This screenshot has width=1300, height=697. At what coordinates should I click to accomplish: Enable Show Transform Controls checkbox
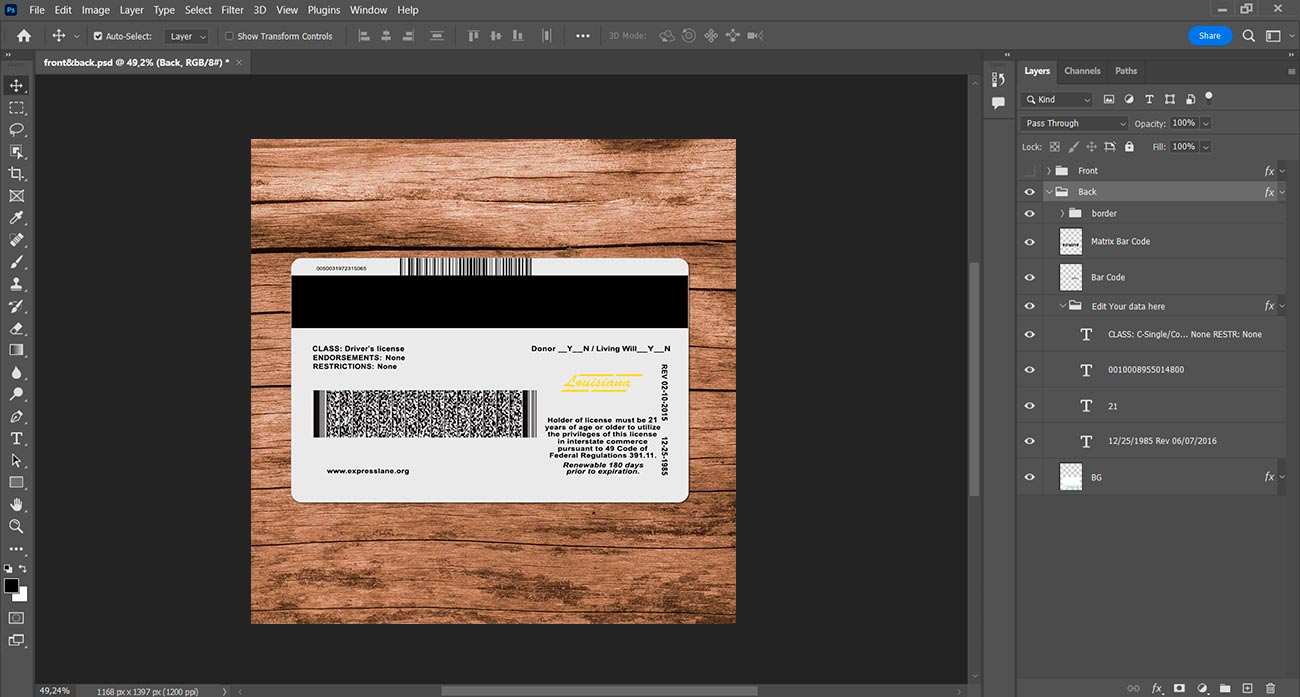pyautogui.click(x=229, y=36)
